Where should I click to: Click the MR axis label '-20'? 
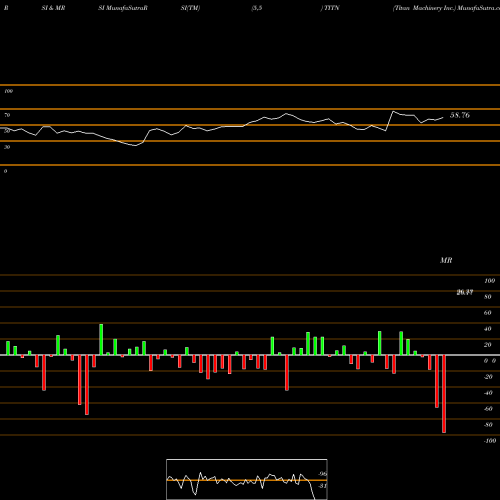click(x=488, y=377)
